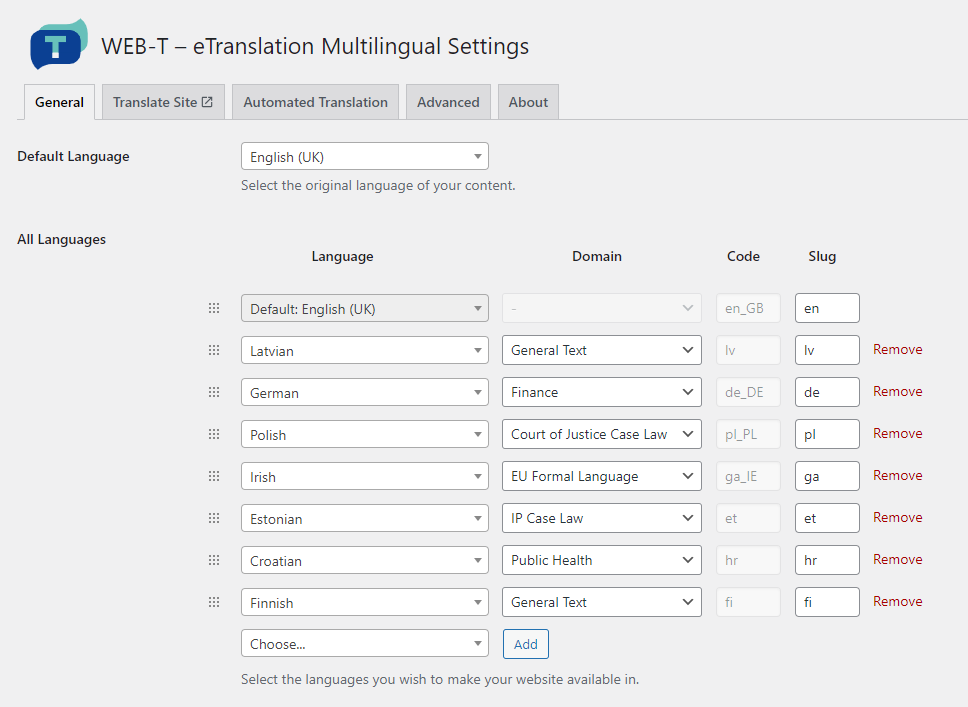
Task: Grab the drag handle for the Latvian row
Action: pyautogui.click(x=214, y=350)
